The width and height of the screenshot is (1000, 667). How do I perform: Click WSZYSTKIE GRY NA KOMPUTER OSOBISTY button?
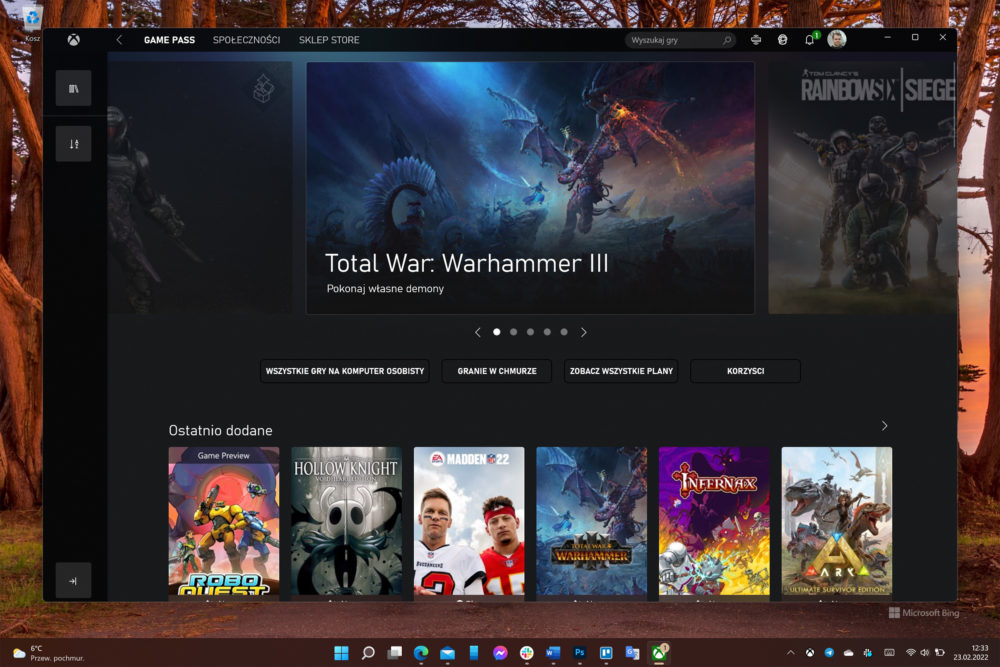pos(345,371)
